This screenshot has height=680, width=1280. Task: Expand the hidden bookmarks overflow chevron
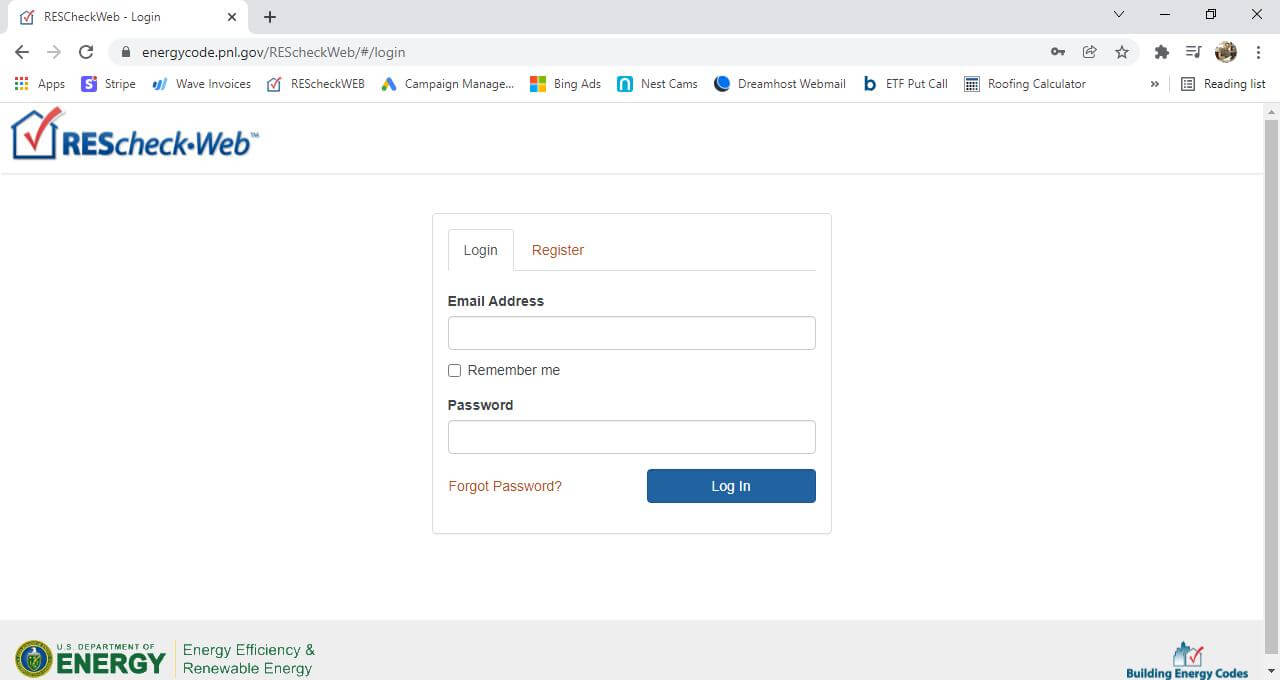pyautogui.click(x=1155, y=84)
